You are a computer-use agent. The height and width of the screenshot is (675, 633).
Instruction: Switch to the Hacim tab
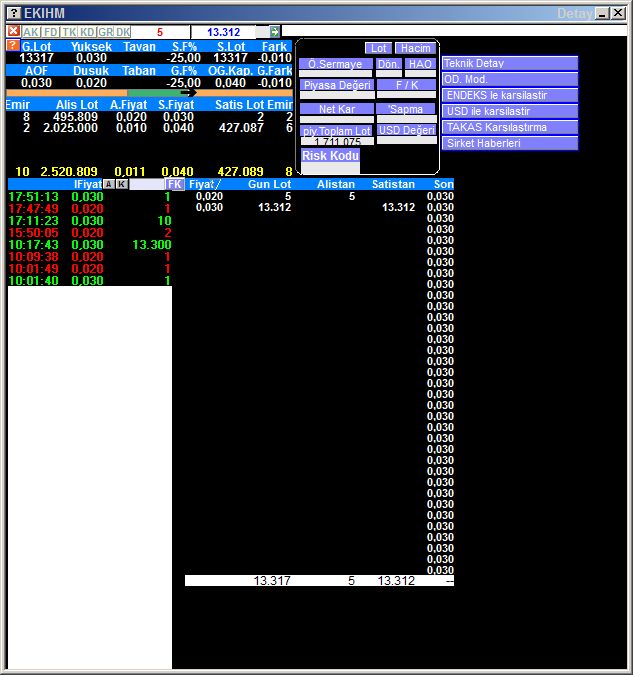416,48
